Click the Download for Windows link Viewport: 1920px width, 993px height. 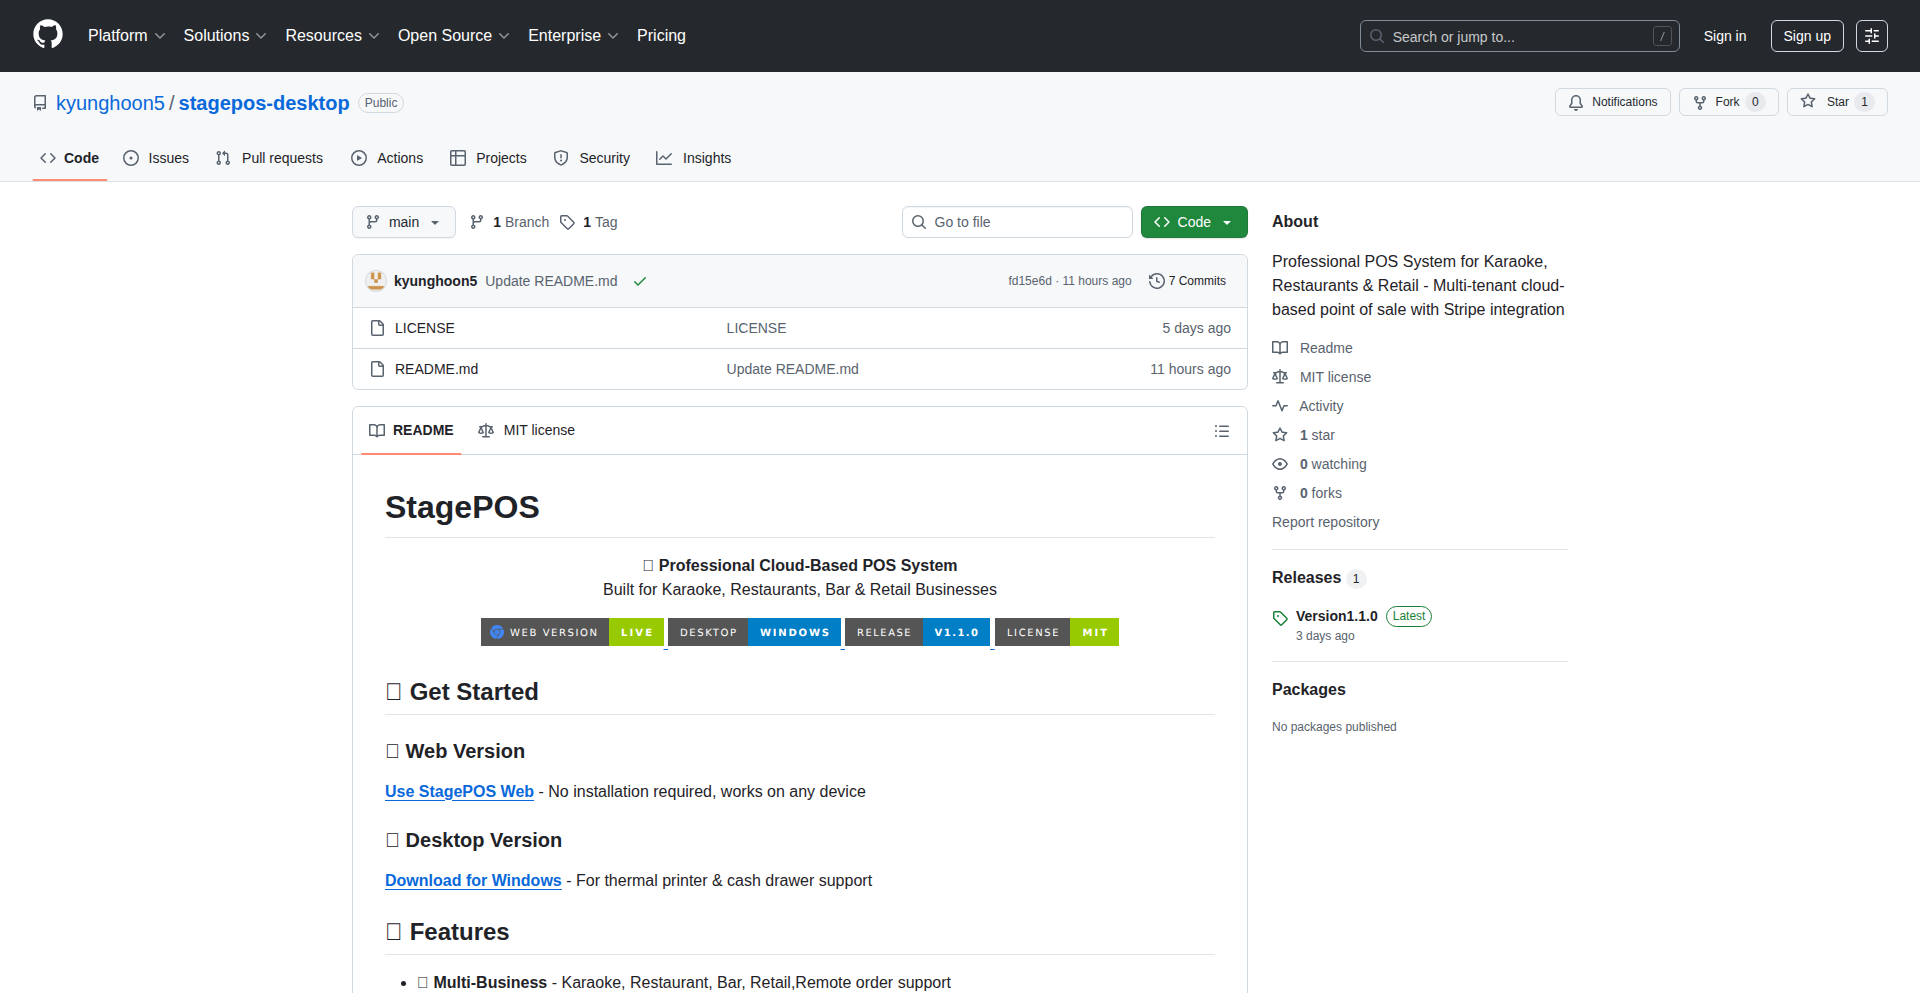tap(473, 880)
